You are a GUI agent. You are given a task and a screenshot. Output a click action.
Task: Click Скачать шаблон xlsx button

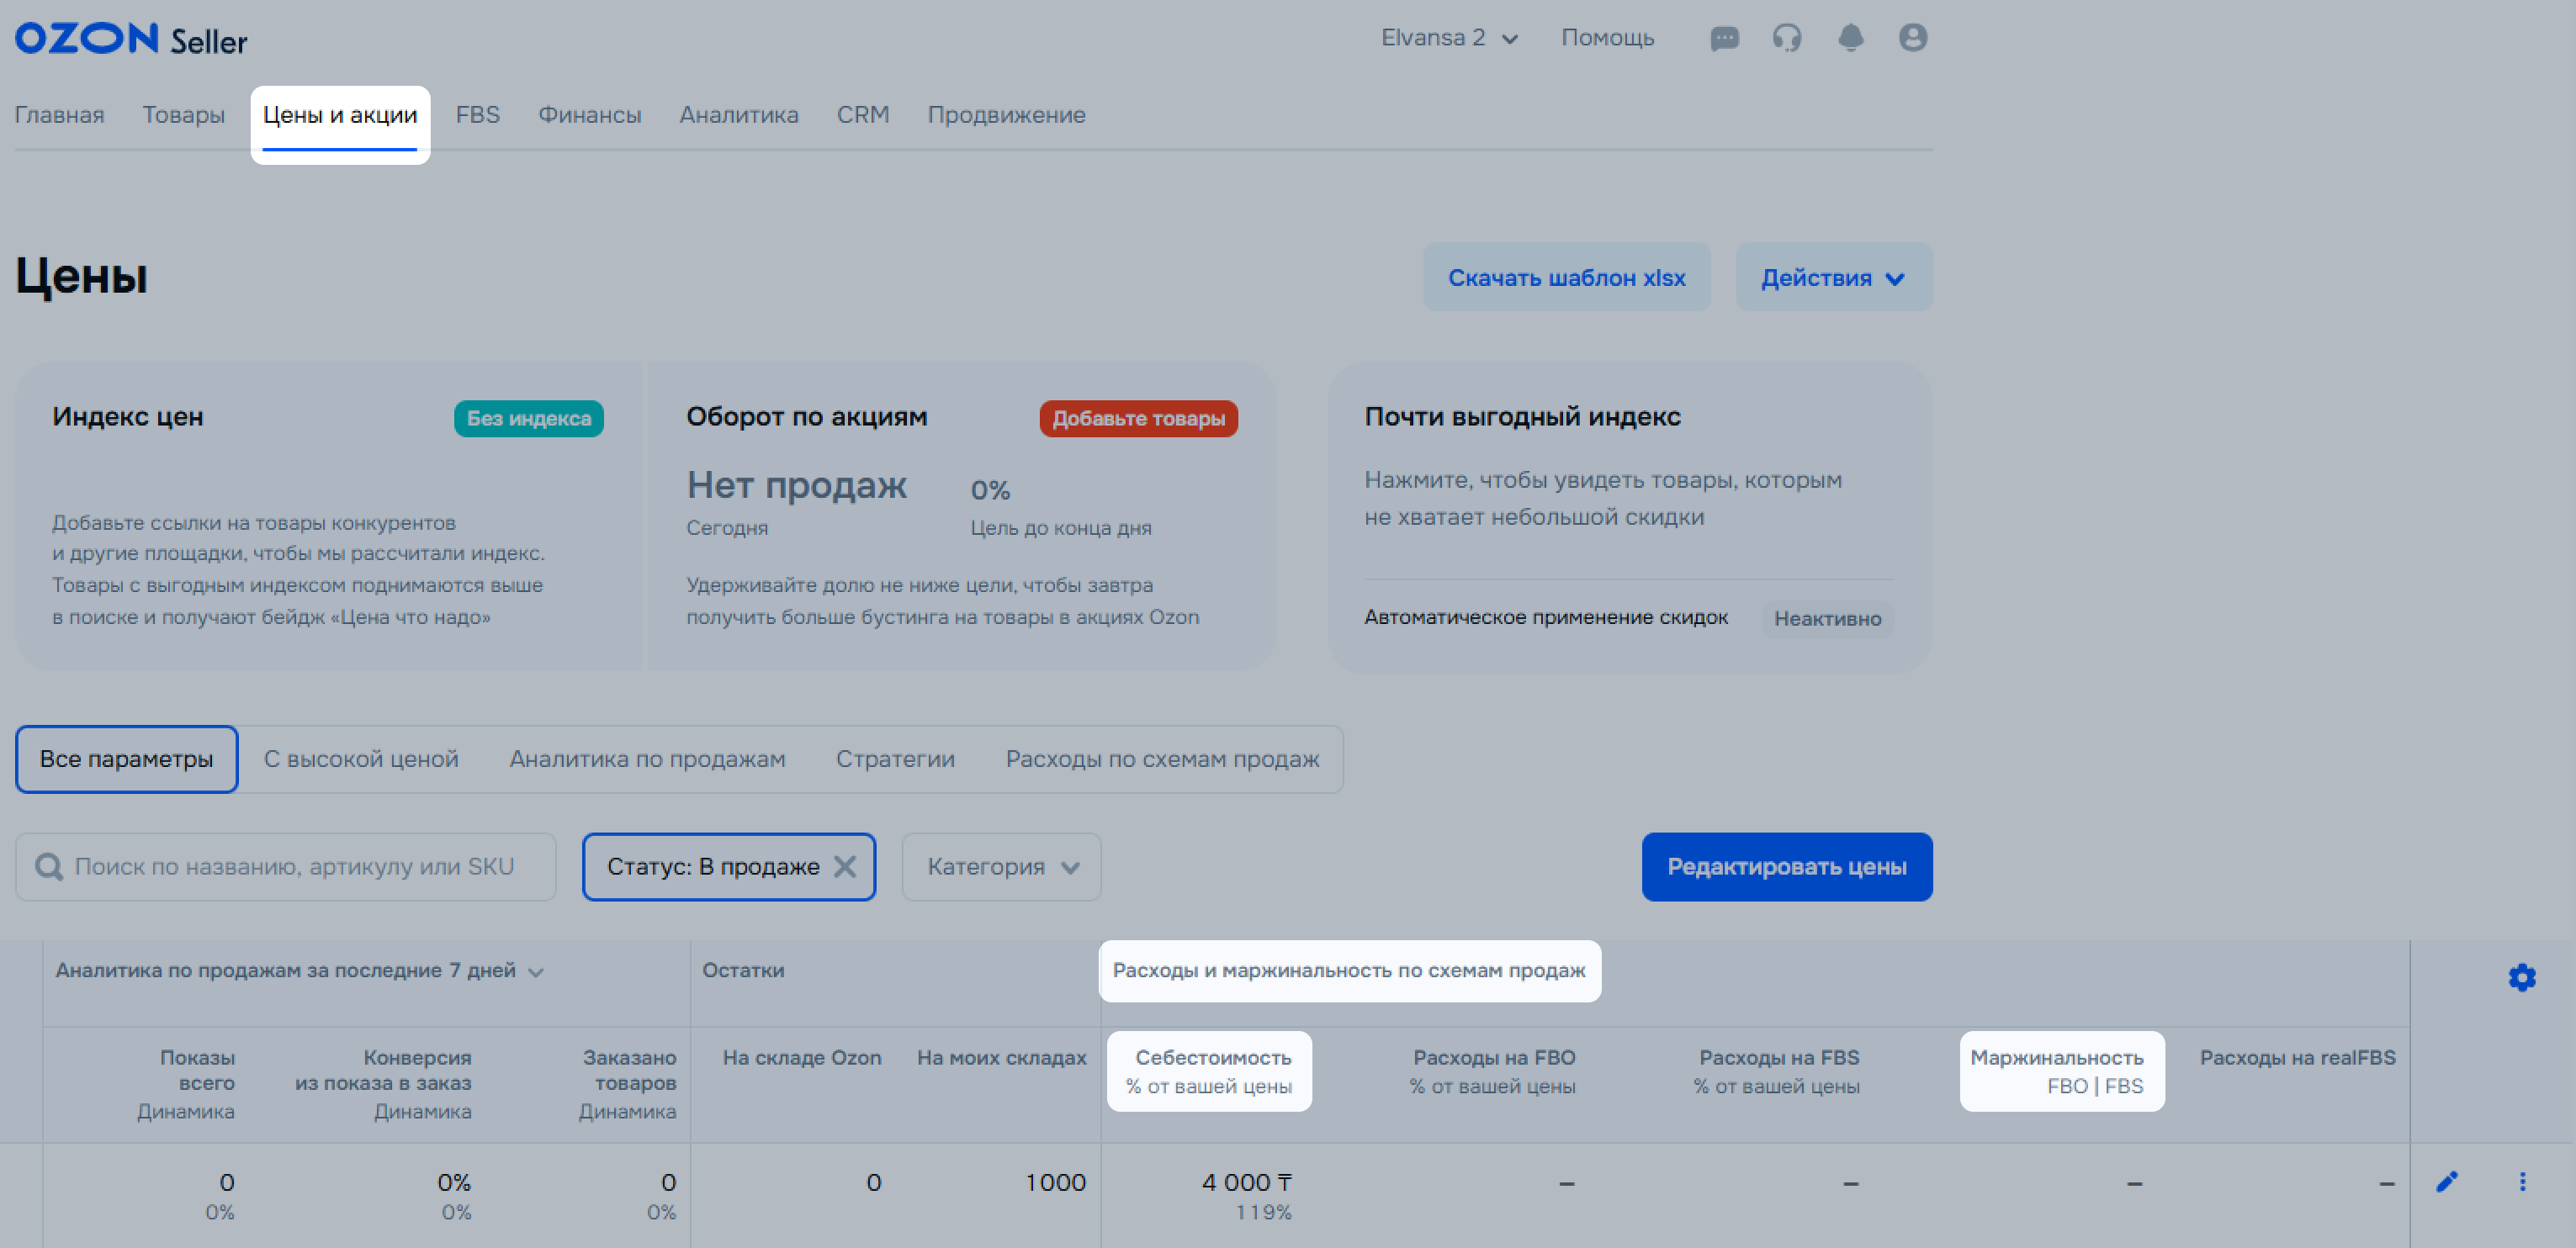(x=1566, y=277)
